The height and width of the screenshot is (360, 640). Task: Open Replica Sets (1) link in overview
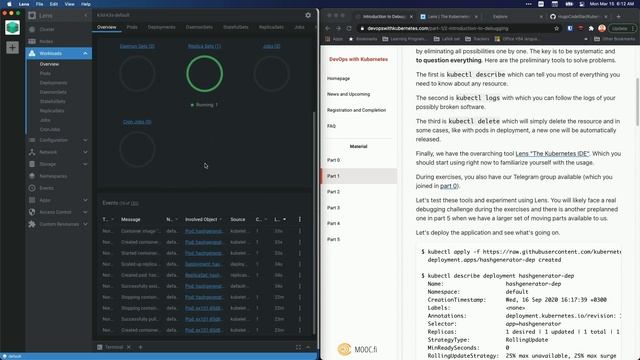click(x=204, y=46)
